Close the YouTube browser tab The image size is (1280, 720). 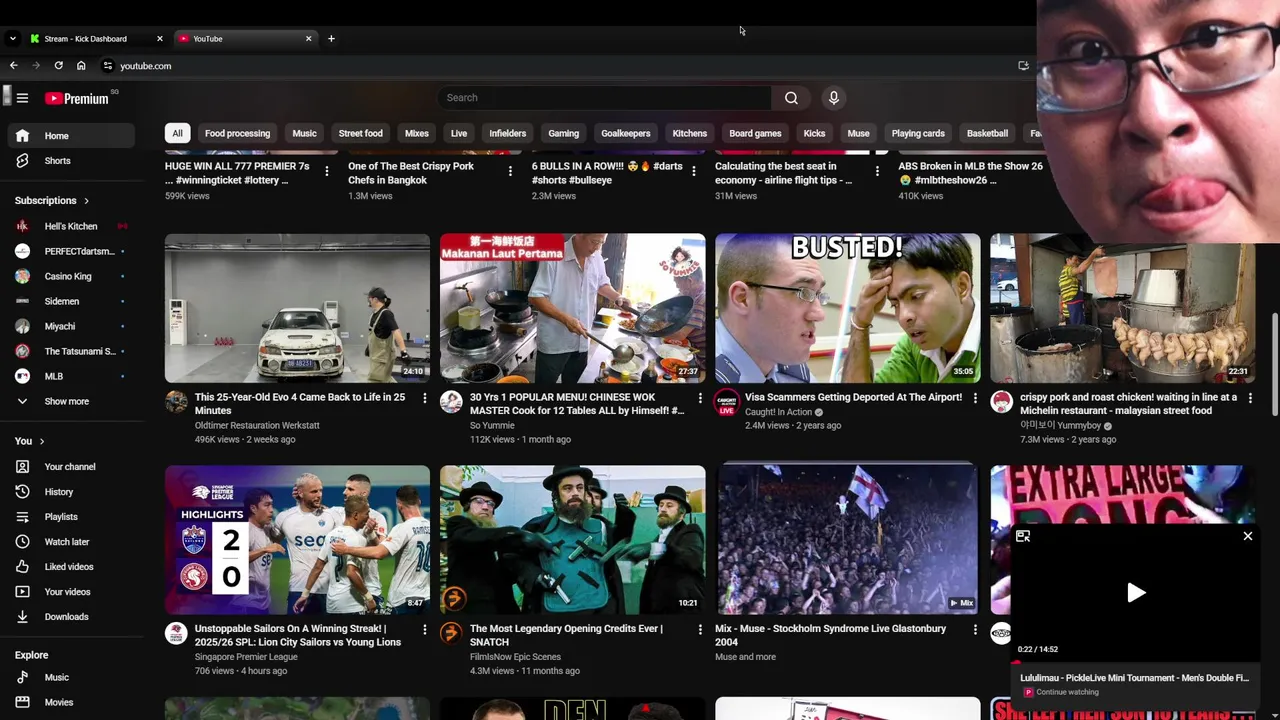[308, 39]
